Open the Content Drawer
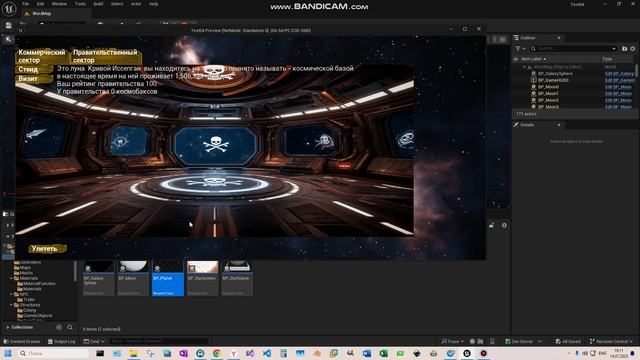Viewport: 640px width, 360px height. point(22,341)
